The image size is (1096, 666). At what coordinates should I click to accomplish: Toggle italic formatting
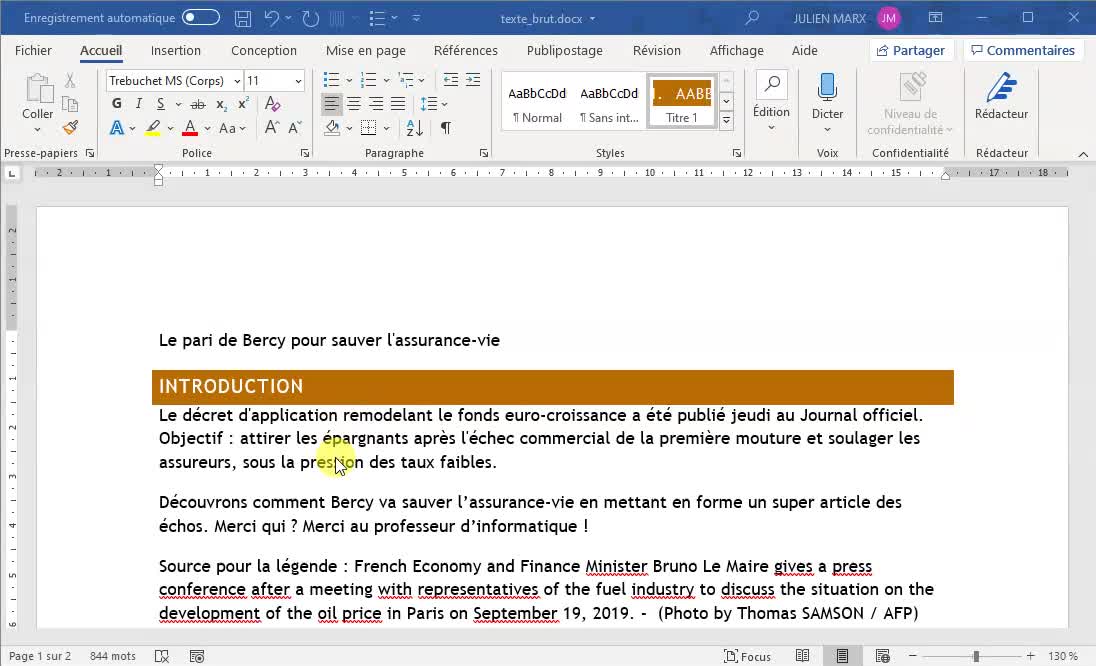pyautogui.click(x=138, y=104)
